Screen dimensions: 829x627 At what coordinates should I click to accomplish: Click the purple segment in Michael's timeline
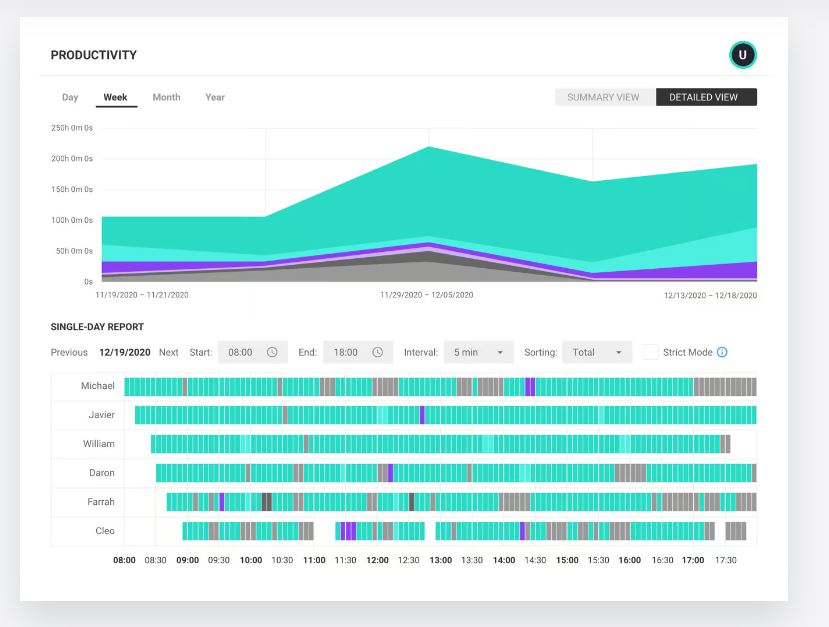coord(530,387)
